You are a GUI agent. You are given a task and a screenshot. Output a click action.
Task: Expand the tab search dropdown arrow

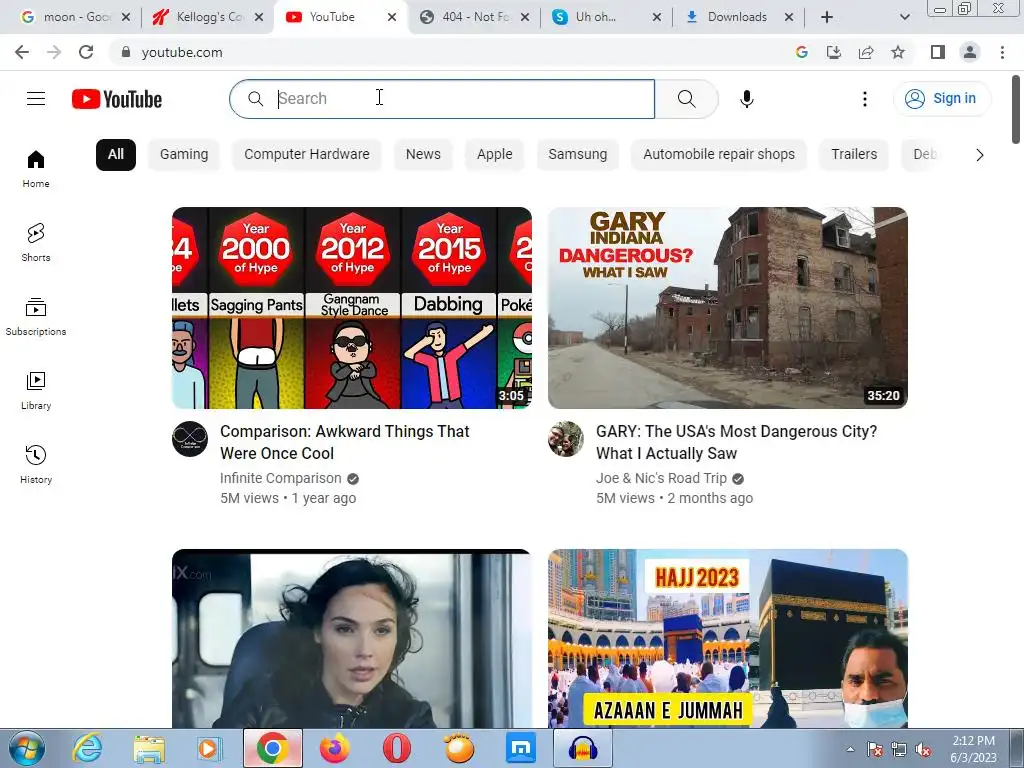click(904, 17)
